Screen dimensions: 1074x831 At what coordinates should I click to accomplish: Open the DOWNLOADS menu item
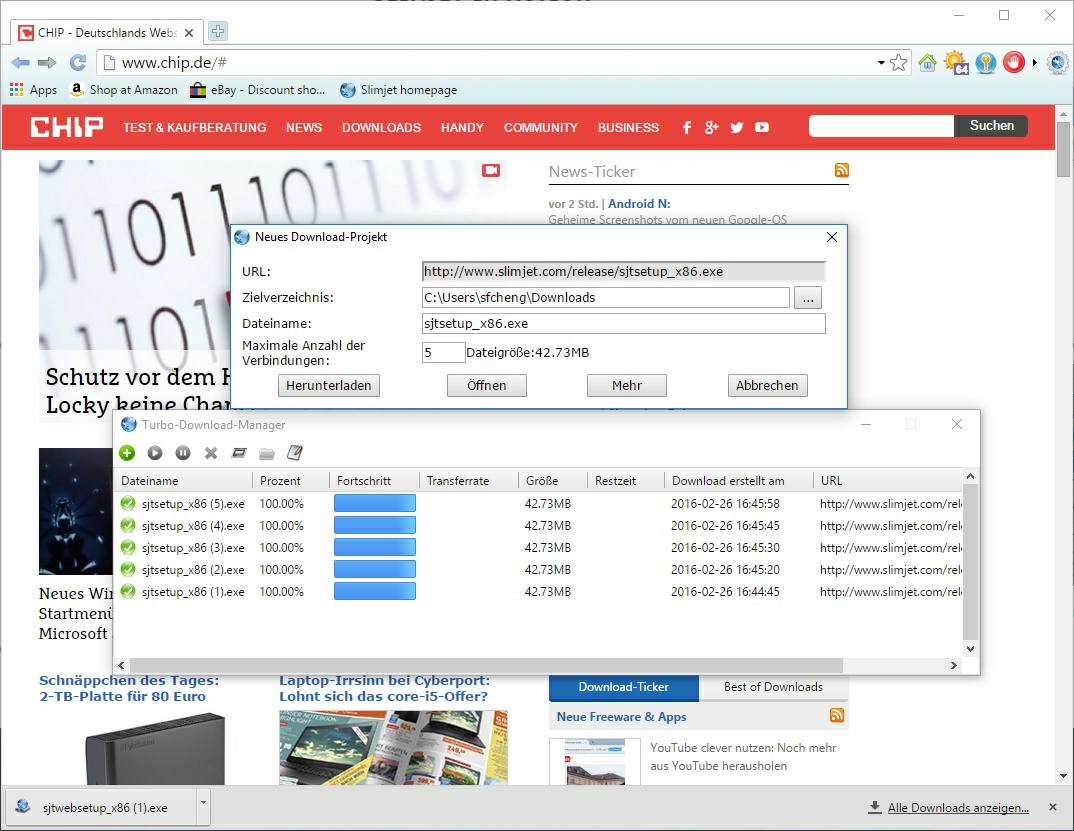click(x=382, y=127)
